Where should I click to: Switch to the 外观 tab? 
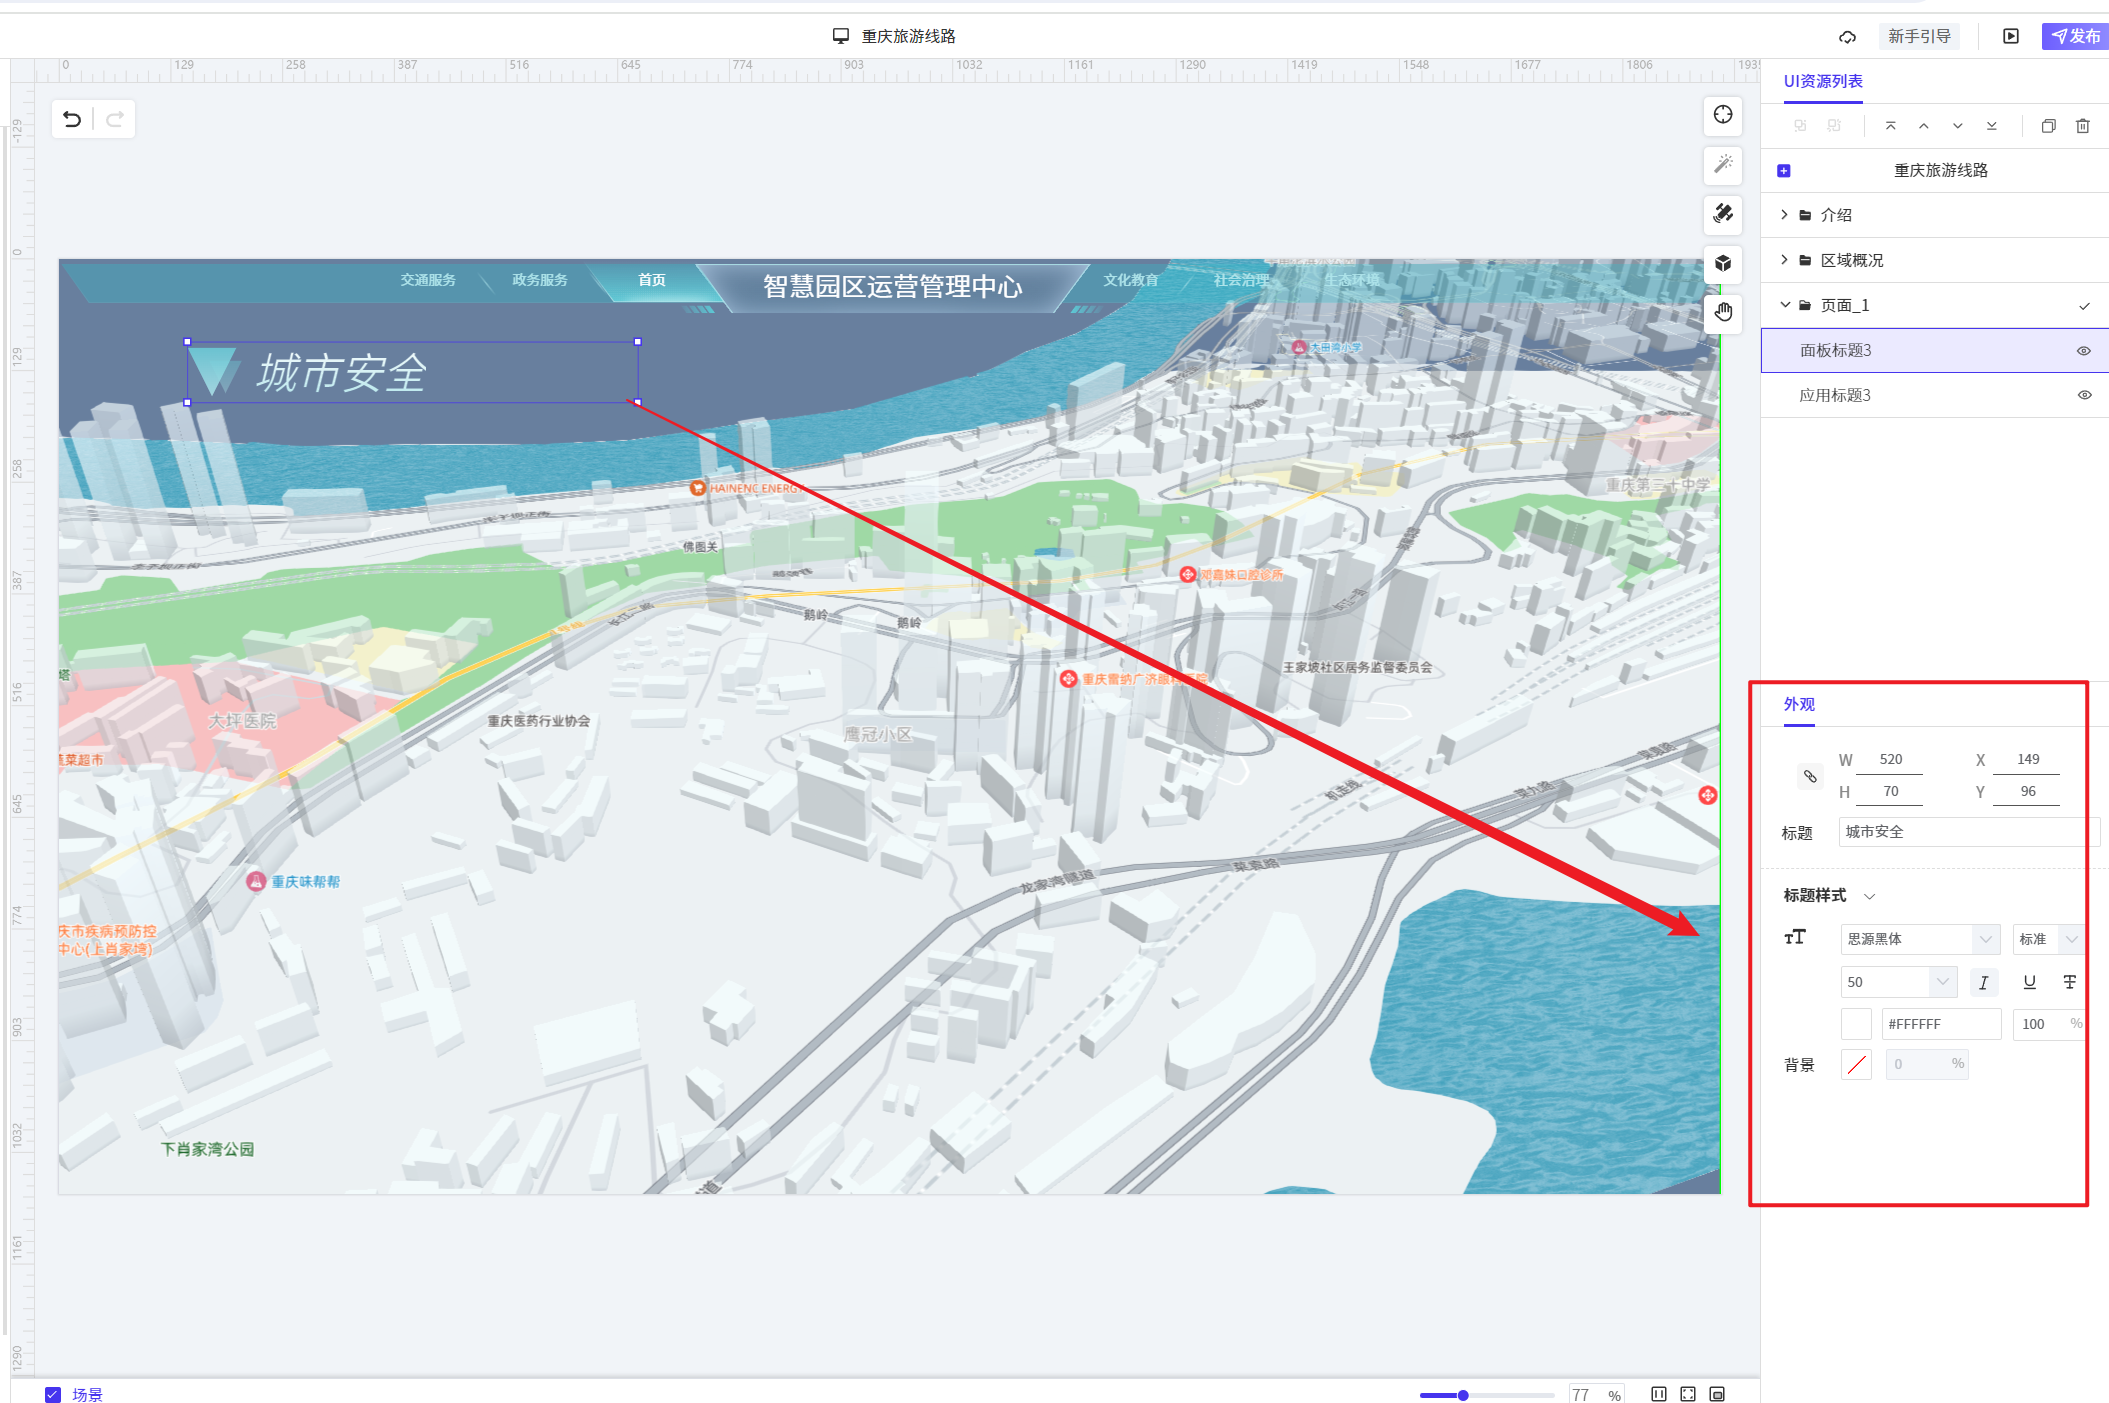coord(1799,704)
